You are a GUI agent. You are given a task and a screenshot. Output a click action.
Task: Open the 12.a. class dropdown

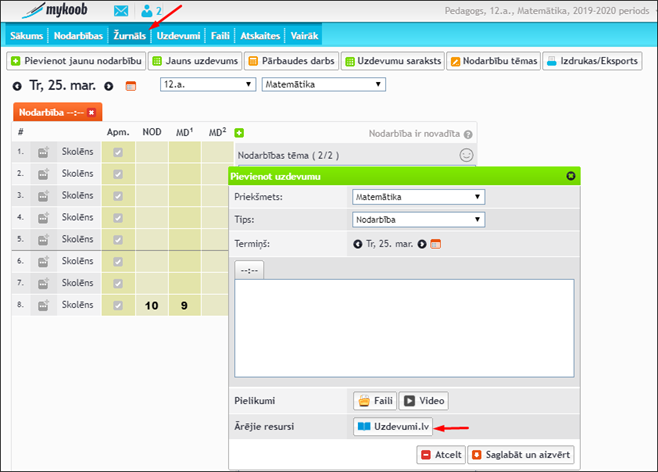click(207, 85)
